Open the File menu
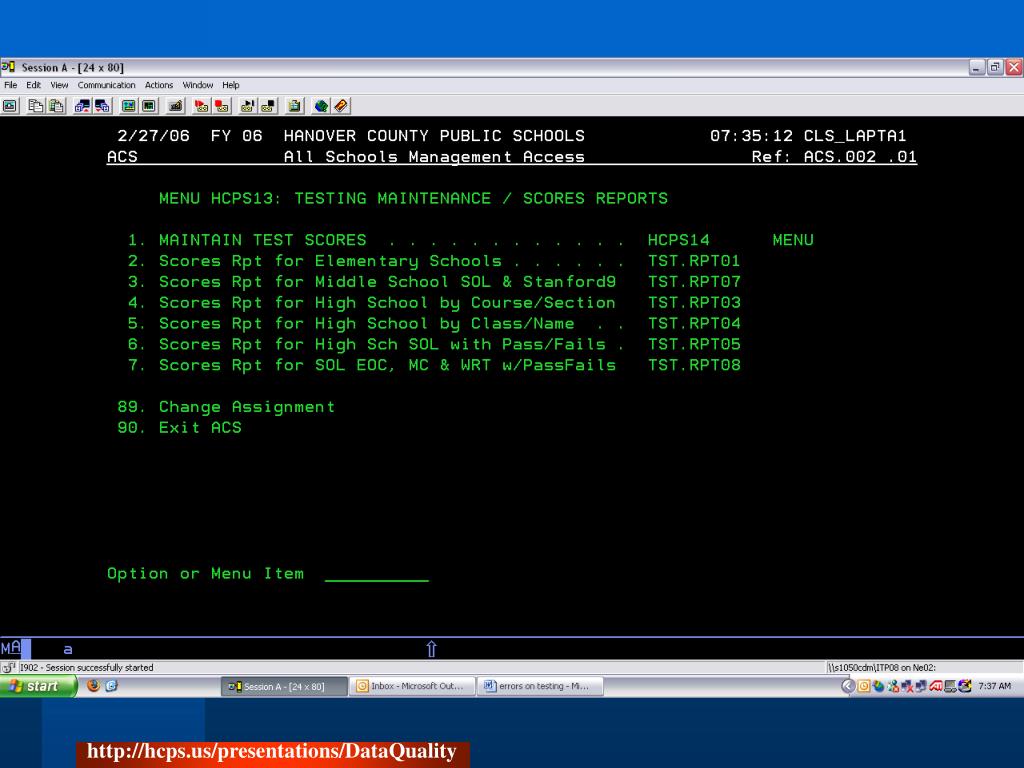Screen dimensions: 1024x768 click(10, 85)
